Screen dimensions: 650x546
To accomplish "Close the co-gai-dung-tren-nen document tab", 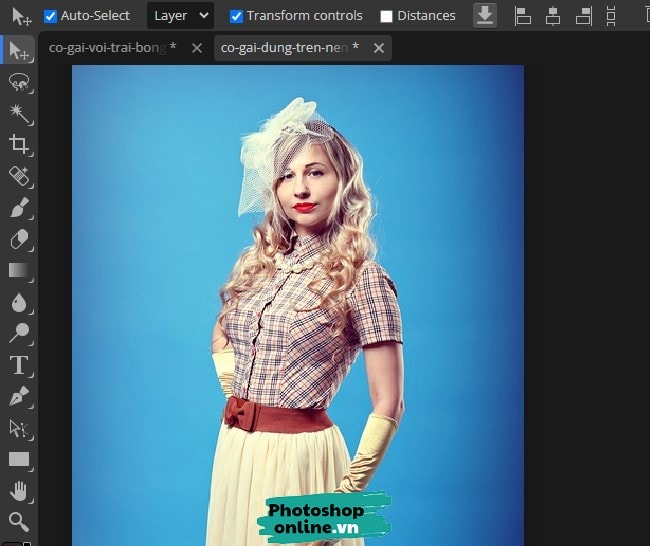I will pos(378,48).
